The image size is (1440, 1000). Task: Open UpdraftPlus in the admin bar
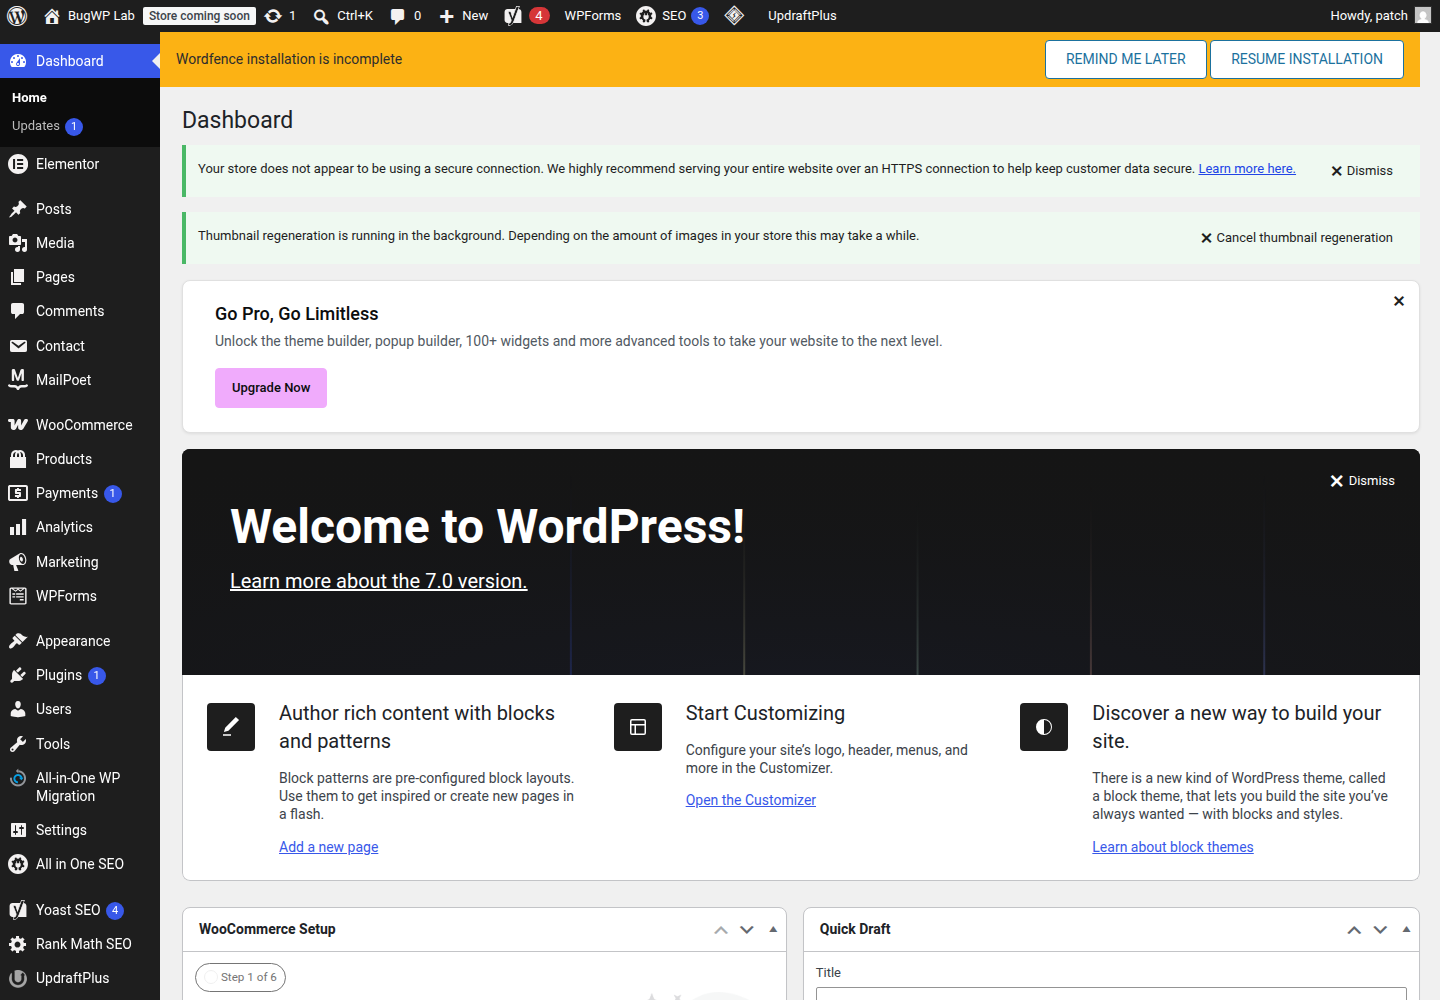click(x=802, y=16)
